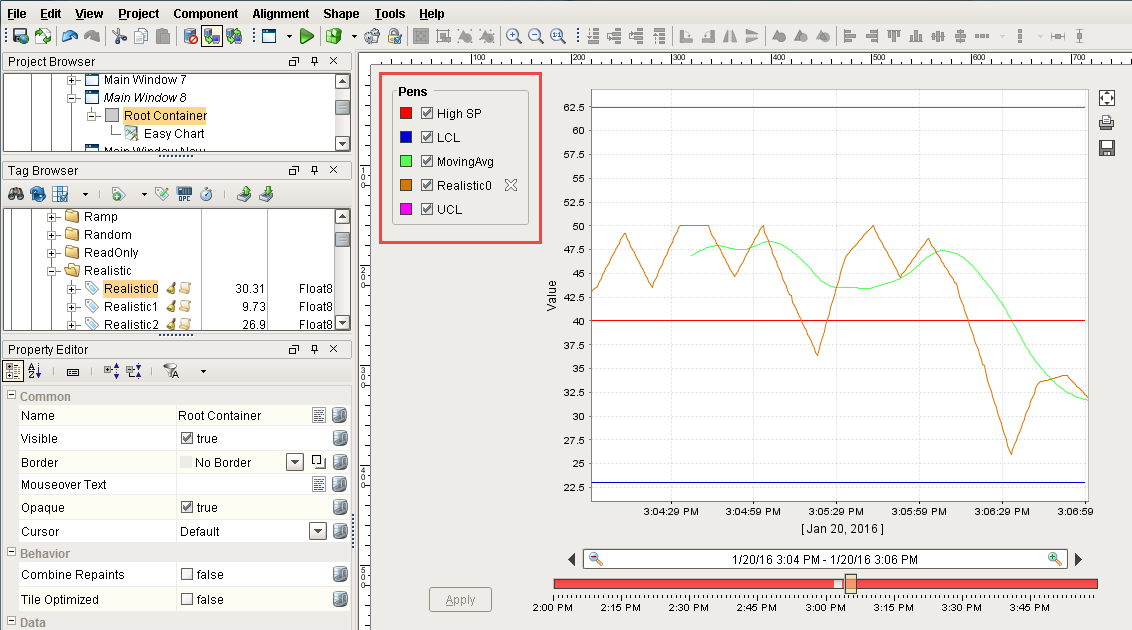Click the MovingAvg green color swatch
The image size is (1132, 630).
click(x=406, y=161)
